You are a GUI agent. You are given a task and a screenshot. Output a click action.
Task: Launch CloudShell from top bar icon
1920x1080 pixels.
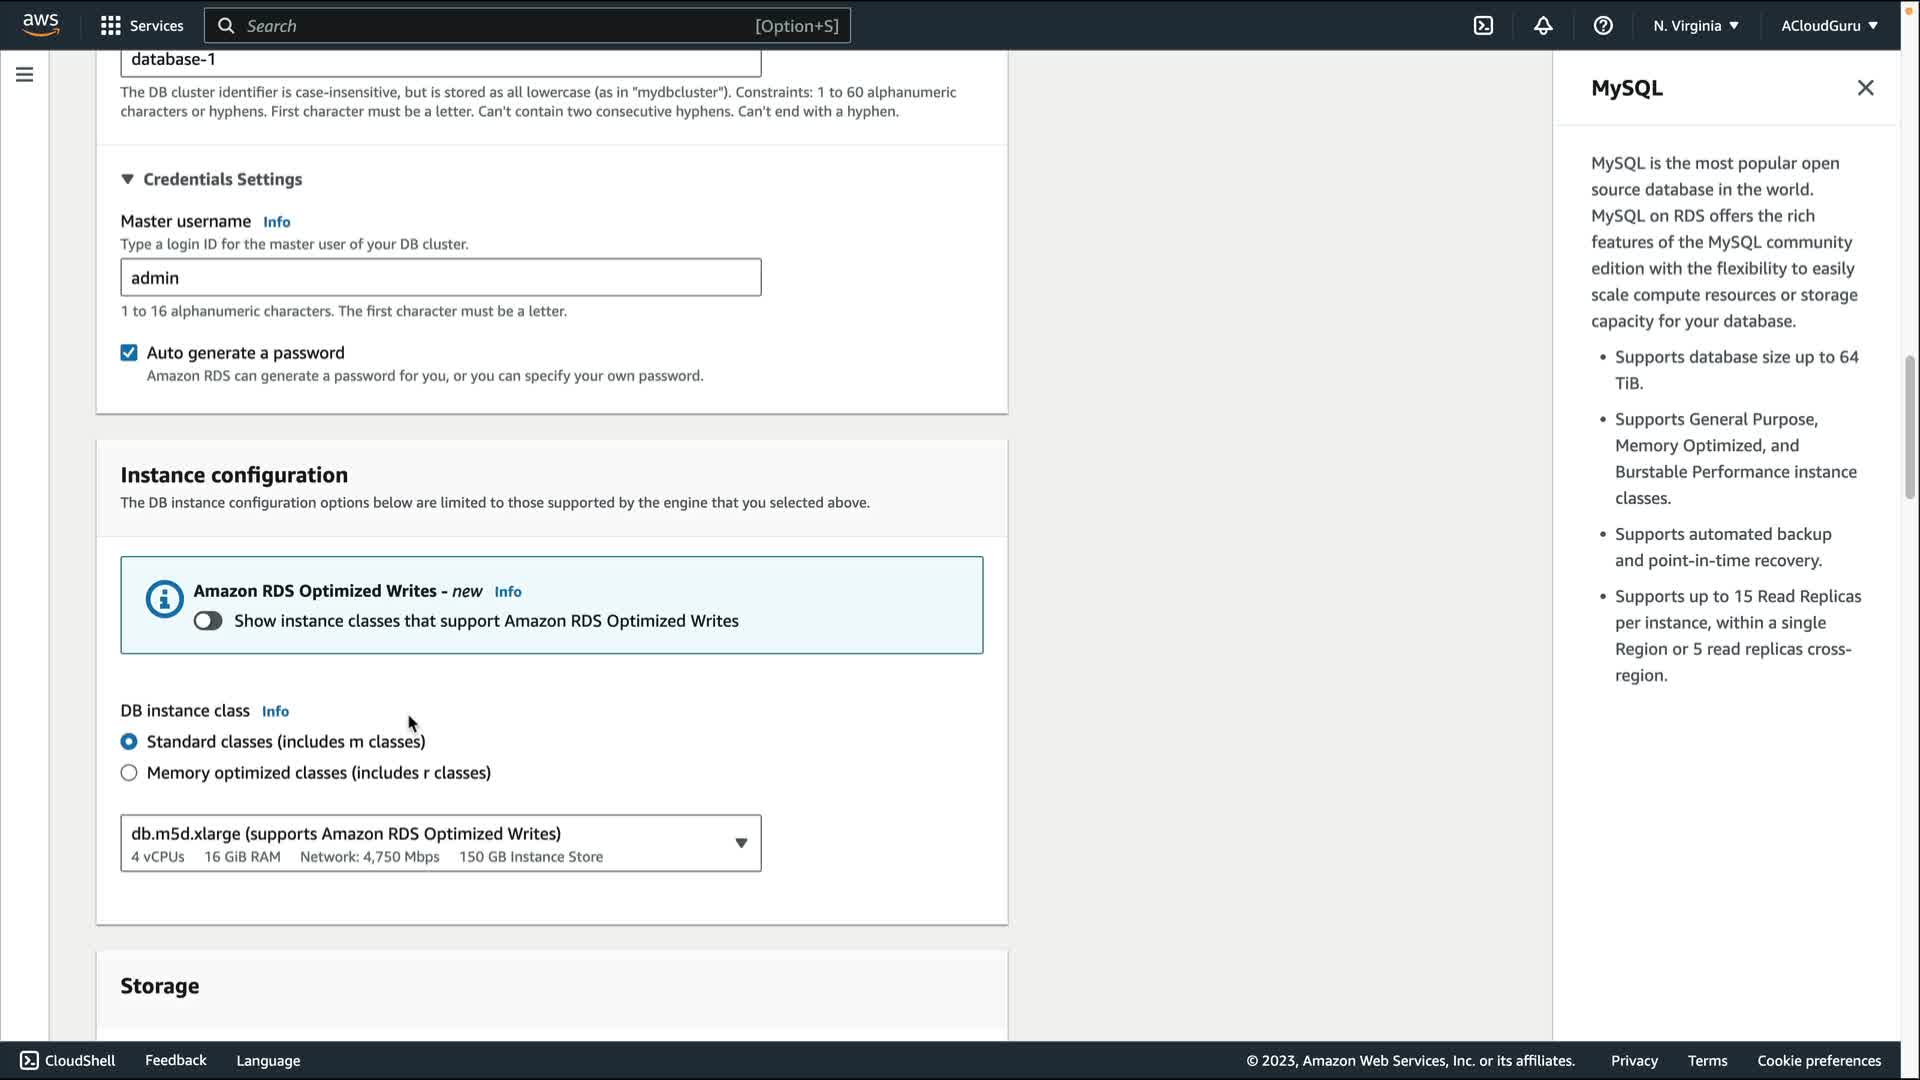click(1483, 26)
